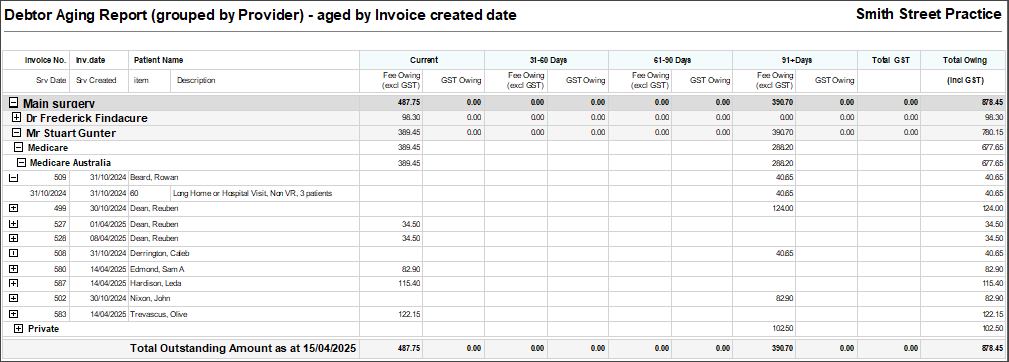Click the Total GST column header
This screenshot has height=362, width=1009.
pos(891,60)
